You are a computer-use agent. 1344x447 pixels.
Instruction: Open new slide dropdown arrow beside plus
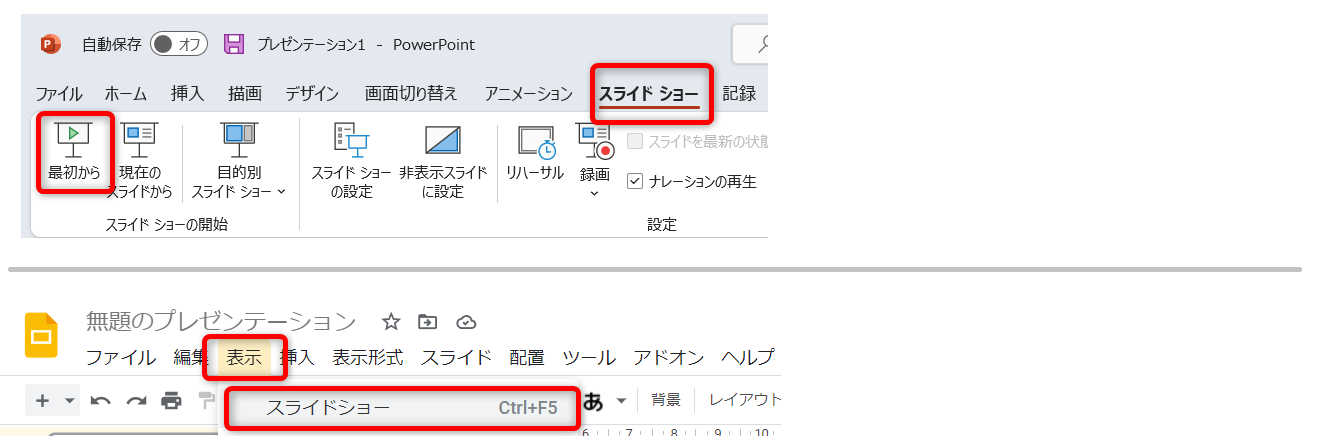click(x=70, y=401)
